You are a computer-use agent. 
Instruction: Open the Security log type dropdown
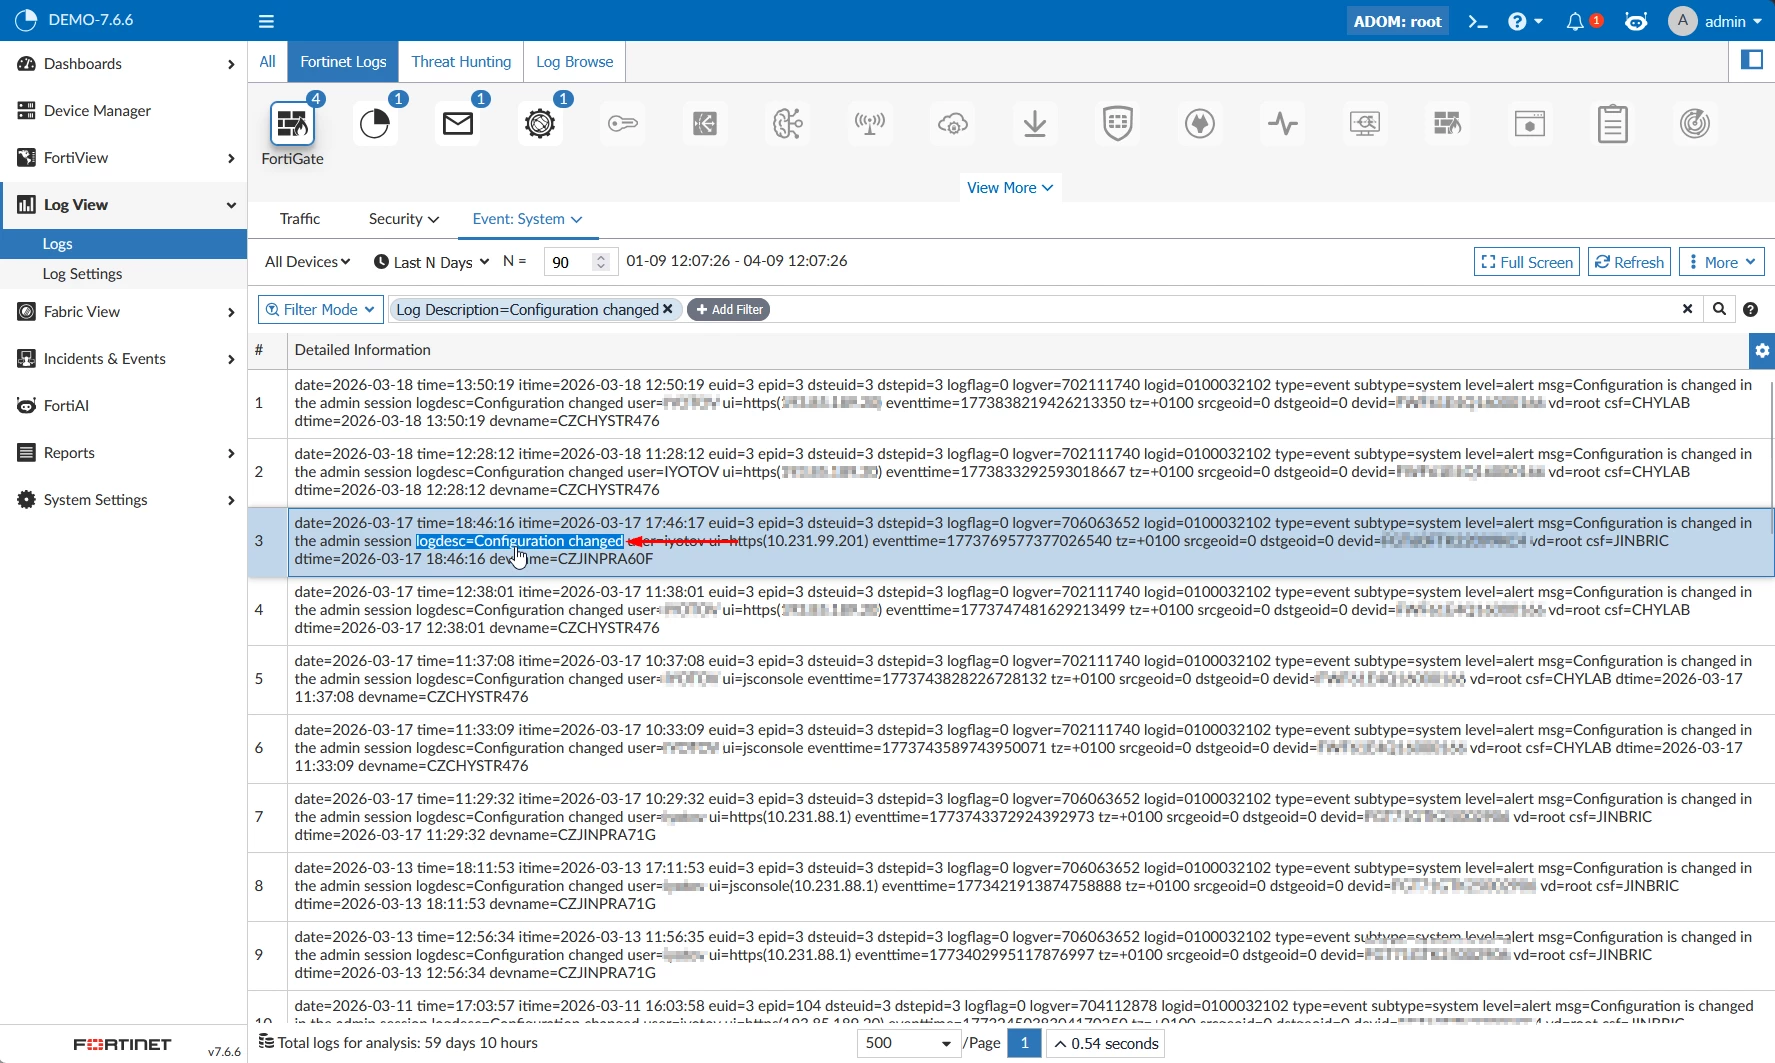pos(403,219)
